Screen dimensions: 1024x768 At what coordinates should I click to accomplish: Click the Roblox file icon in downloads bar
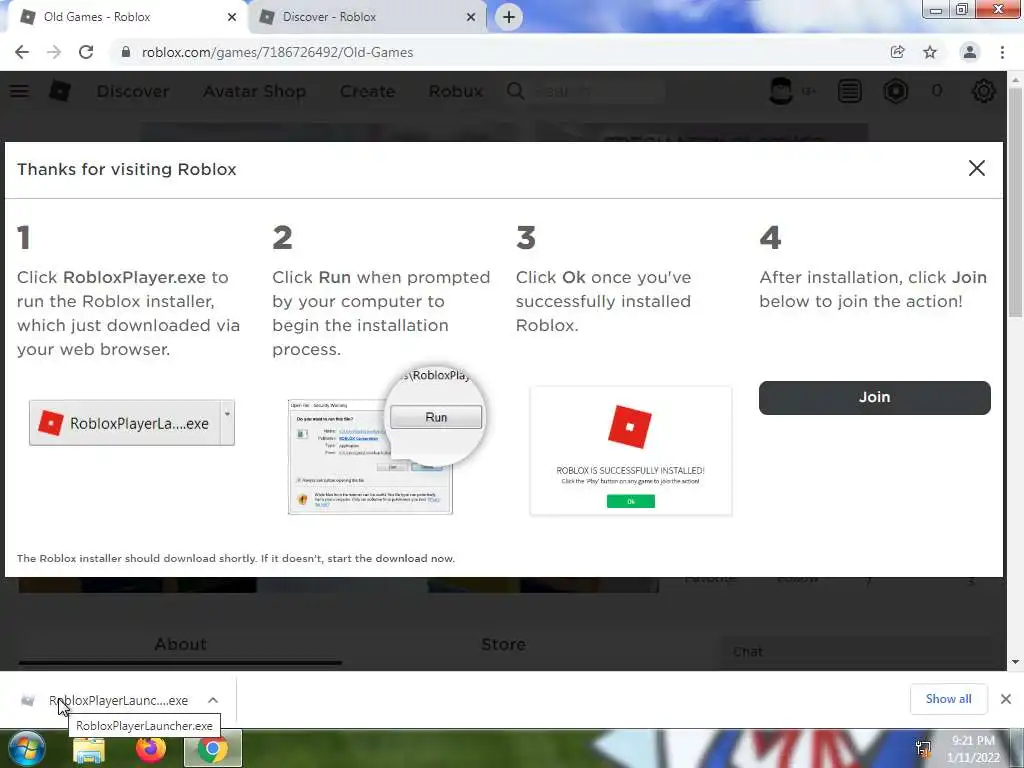(x=27, y=700)
